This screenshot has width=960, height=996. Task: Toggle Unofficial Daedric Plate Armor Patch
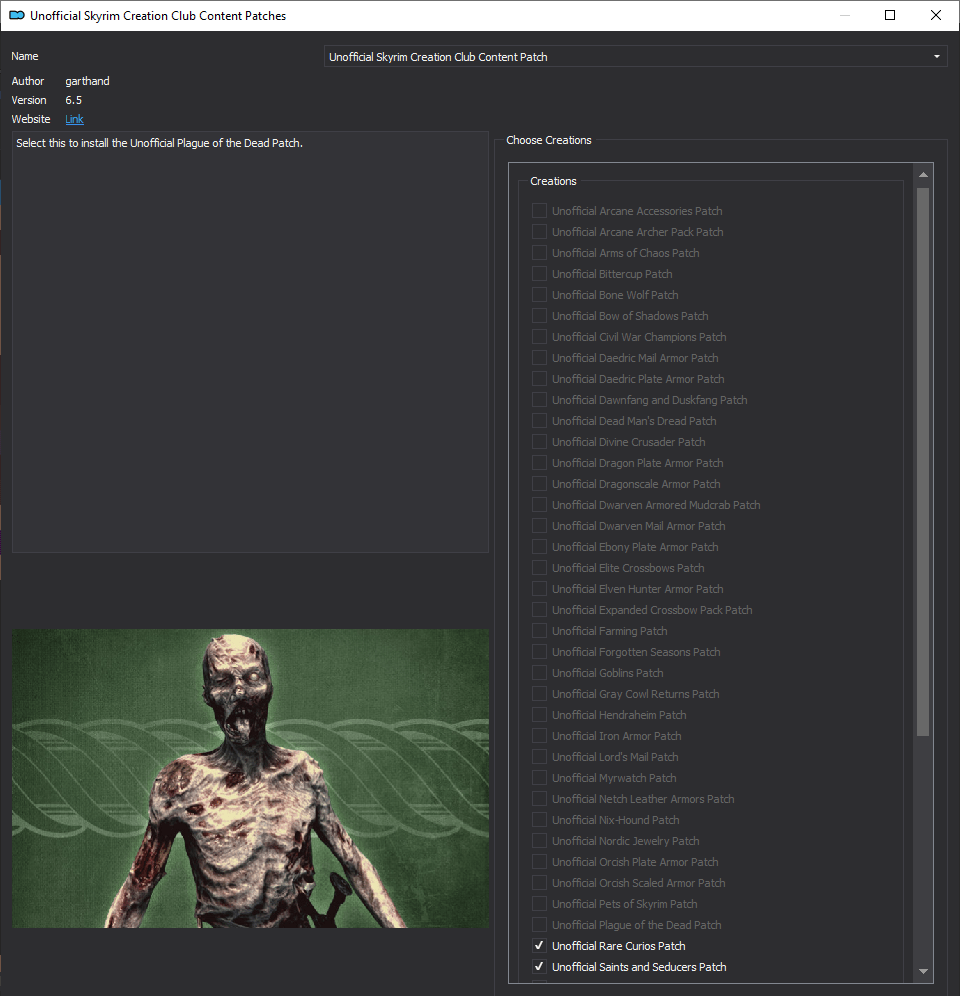click(x=539, y=378)
